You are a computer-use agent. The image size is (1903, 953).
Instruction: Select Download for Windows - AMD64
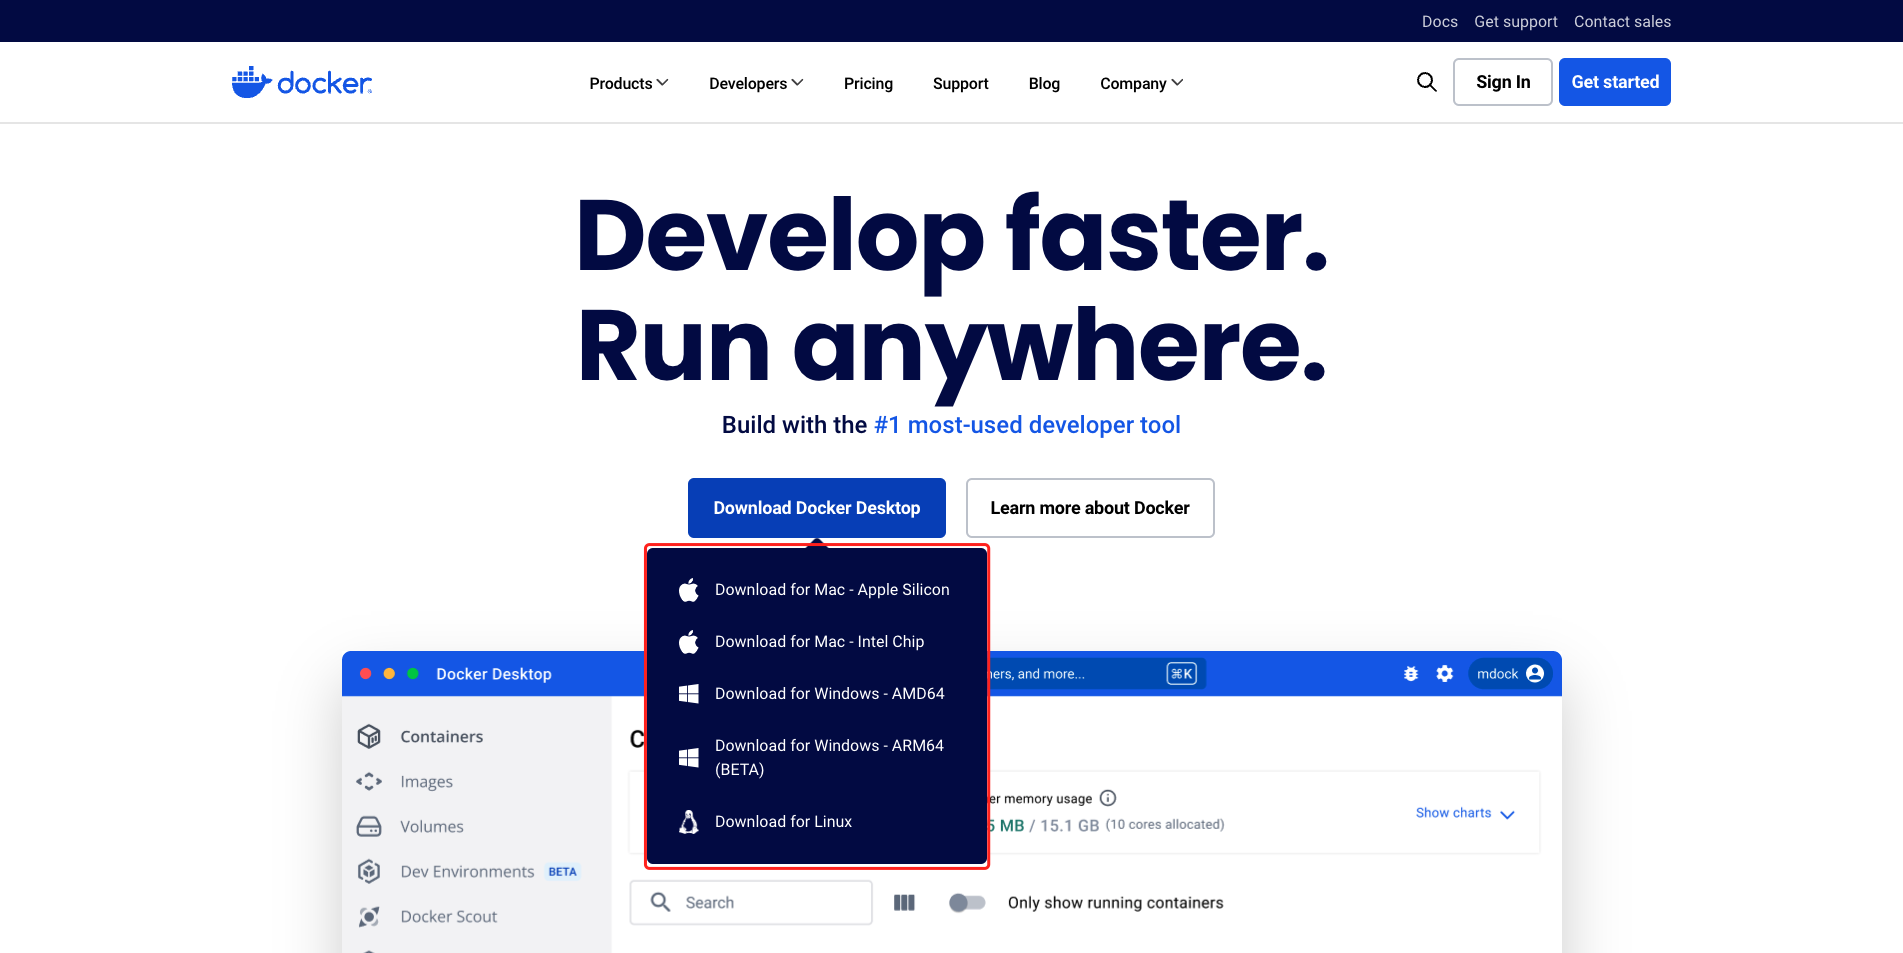(x=829, y=694)
